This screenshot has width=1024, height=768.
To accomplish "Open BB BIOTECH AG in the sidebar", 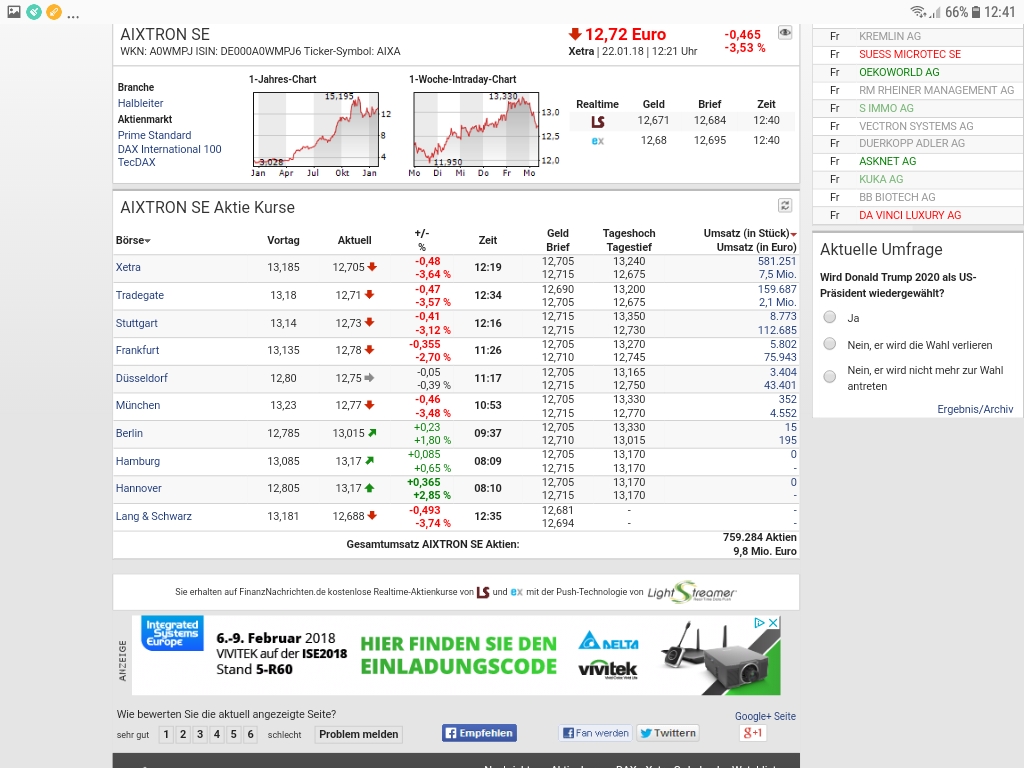I will pos(897,197).
